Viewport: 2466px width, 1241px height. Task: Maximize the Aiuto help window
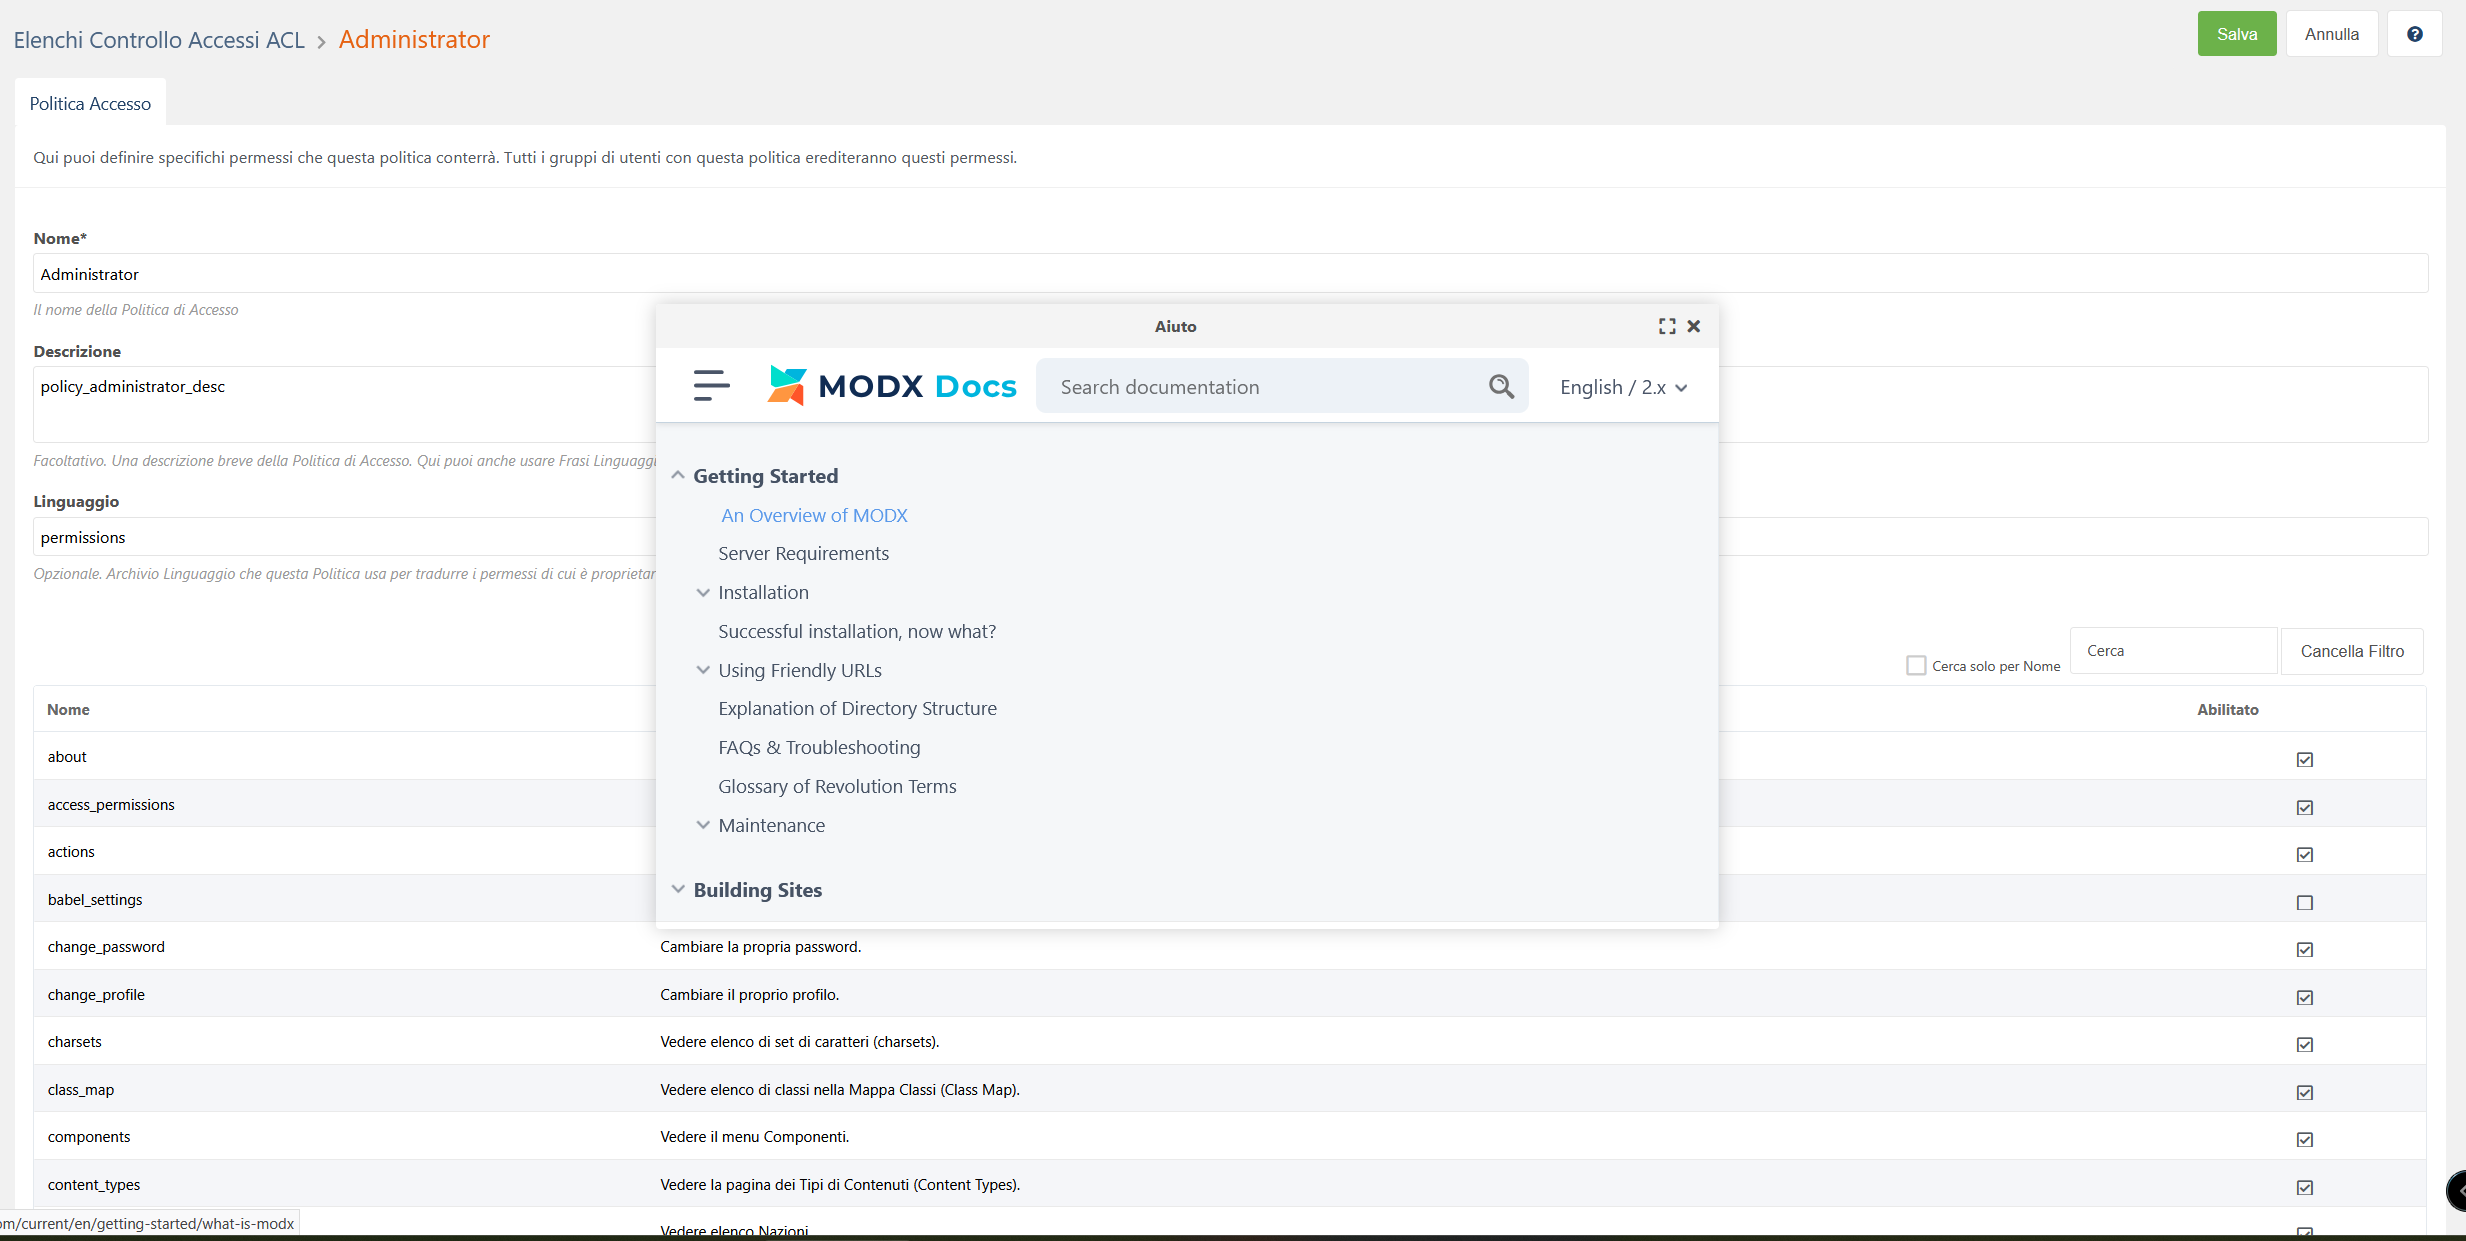point(1666,326)
